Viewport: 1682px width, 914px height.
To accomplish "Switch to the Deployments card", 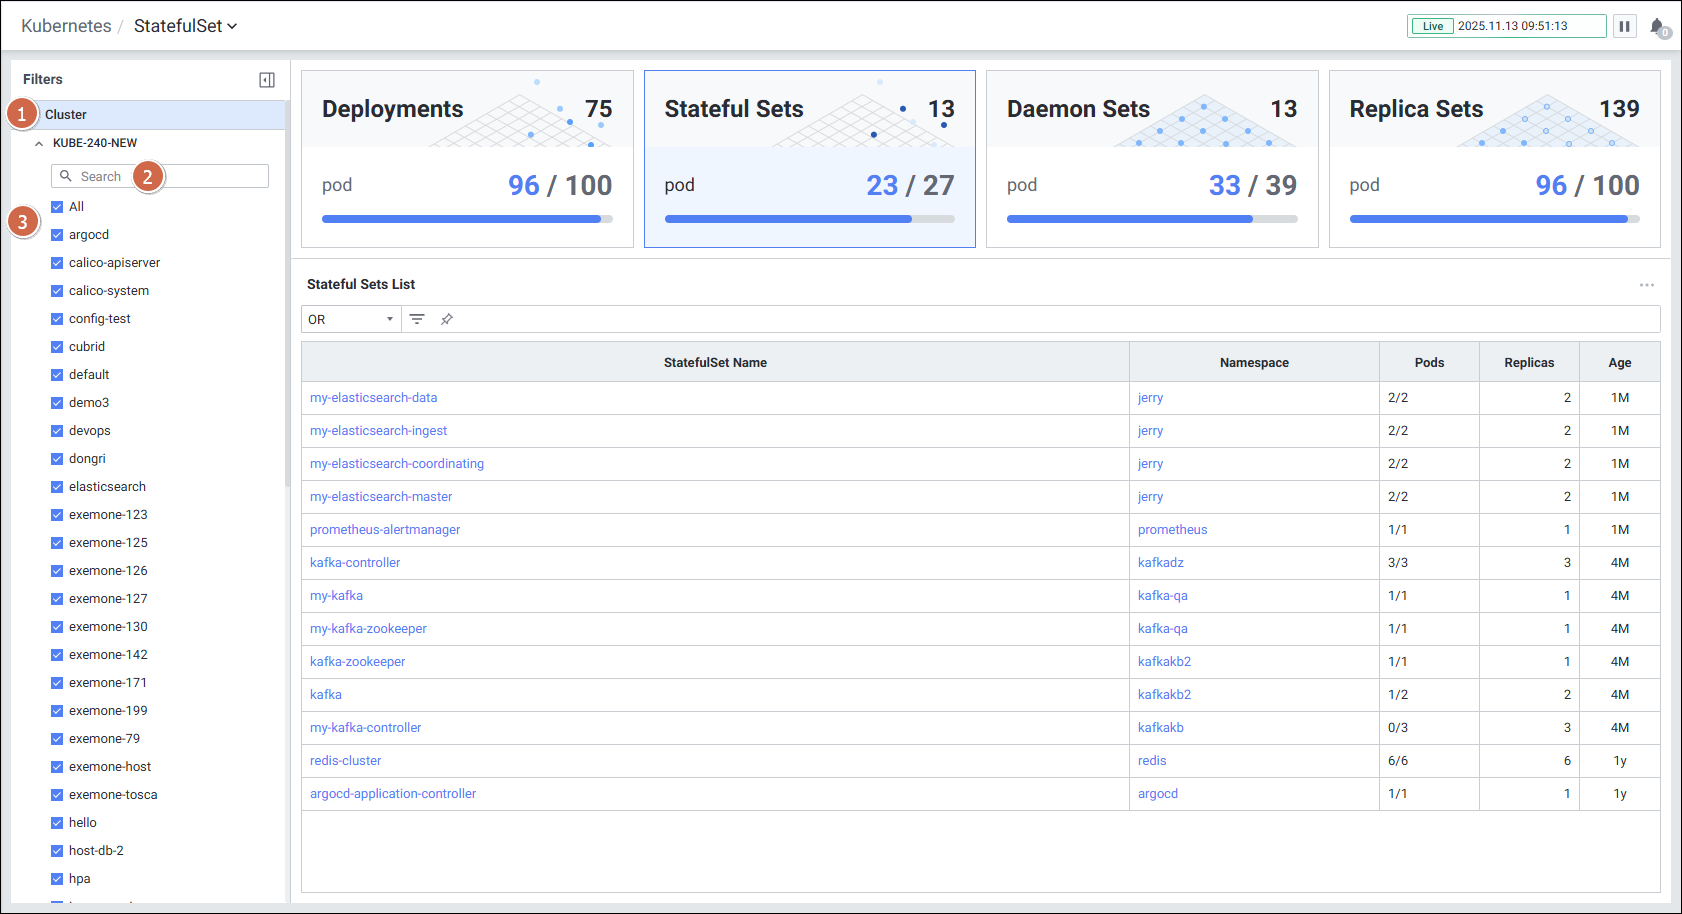I will 467,158.
